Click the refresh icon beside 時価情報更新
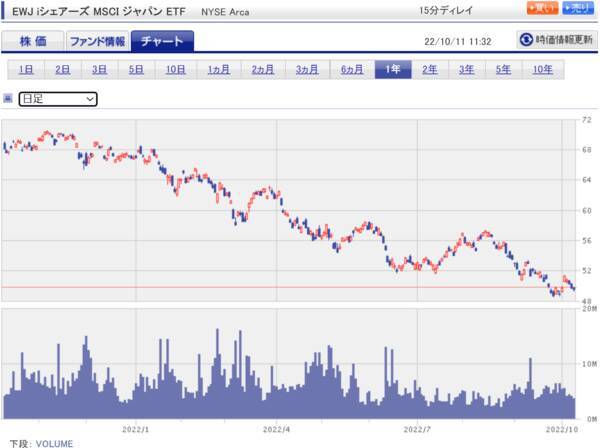 point(526,39)
